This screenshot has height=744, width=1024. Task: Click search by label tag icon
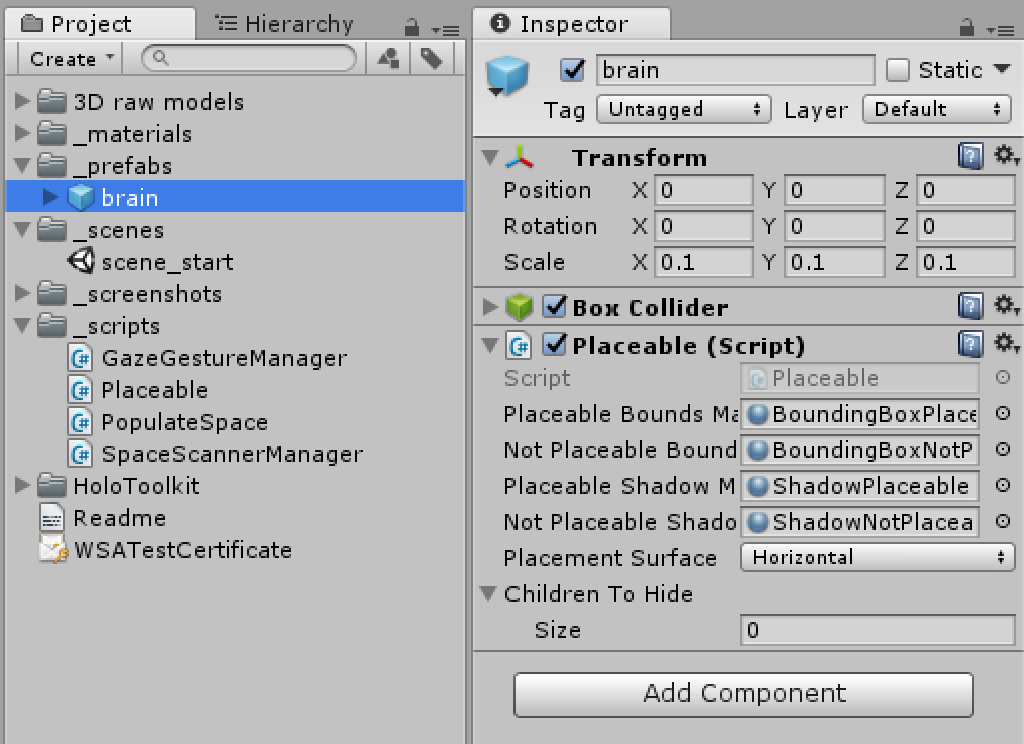[x=431, y=59]
